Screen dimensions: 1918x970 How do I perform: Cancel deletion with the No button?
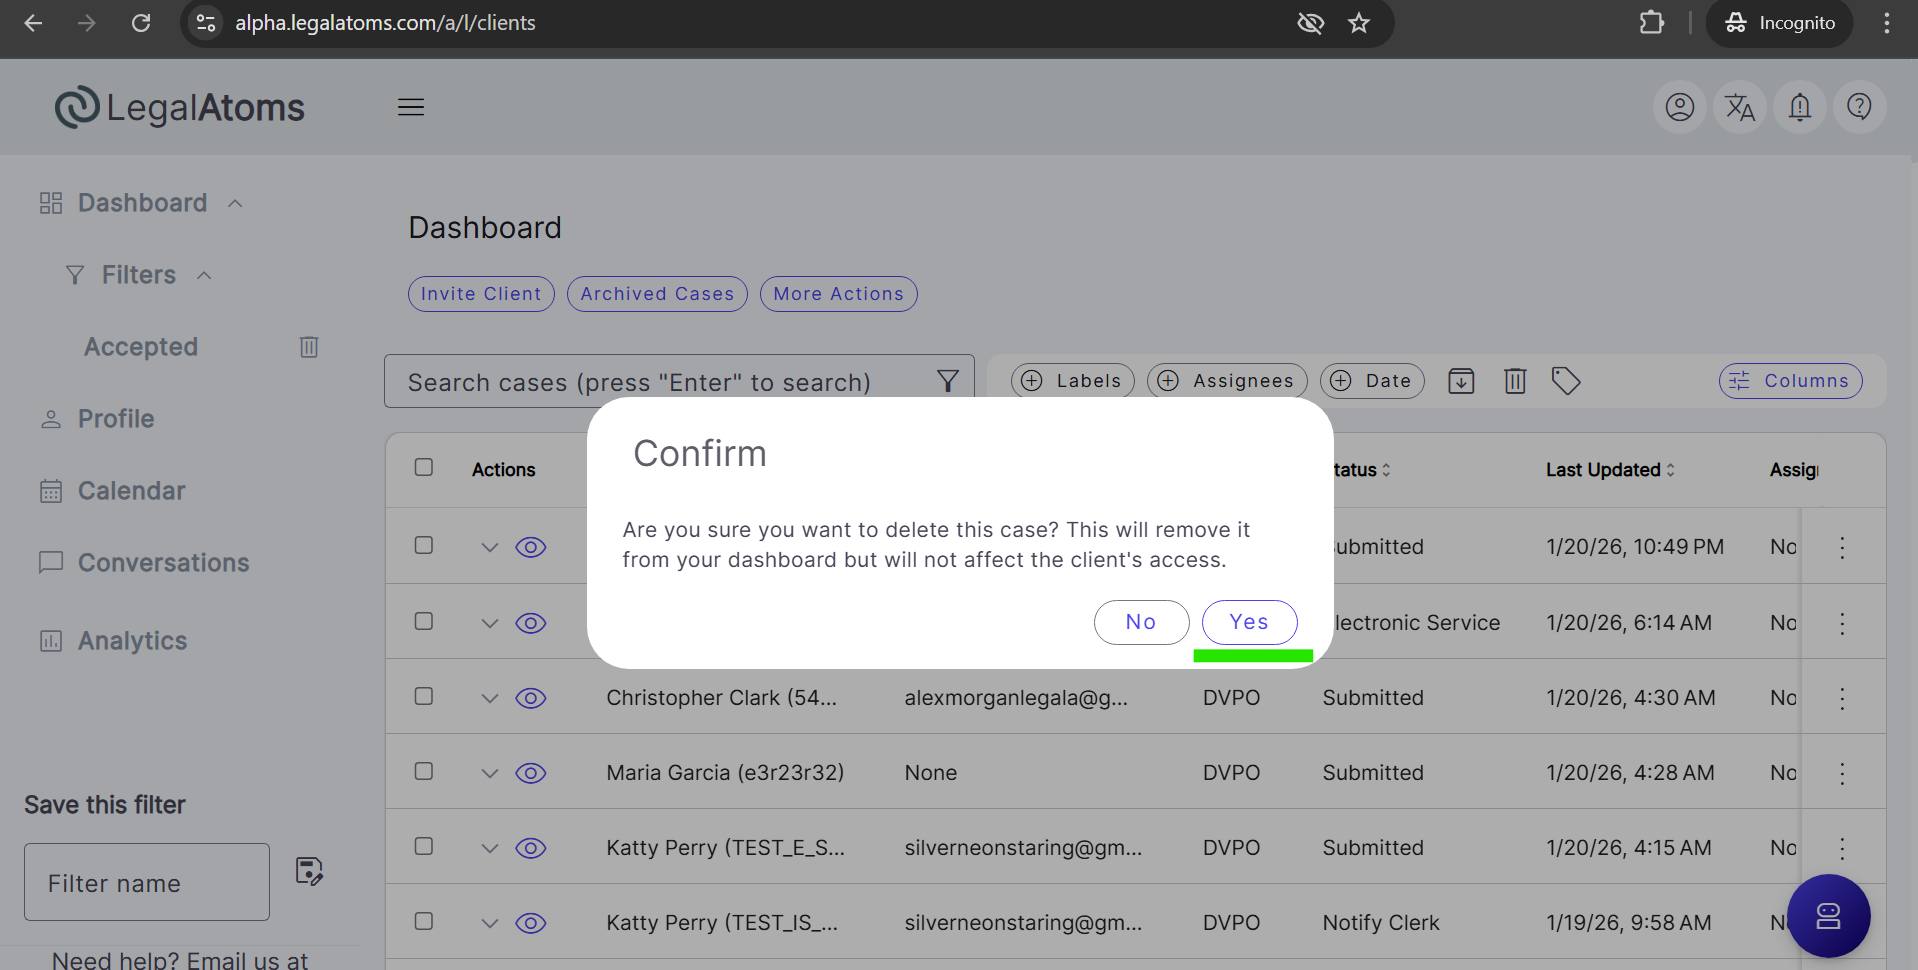pyautogui.click(x=1141, y=622)
